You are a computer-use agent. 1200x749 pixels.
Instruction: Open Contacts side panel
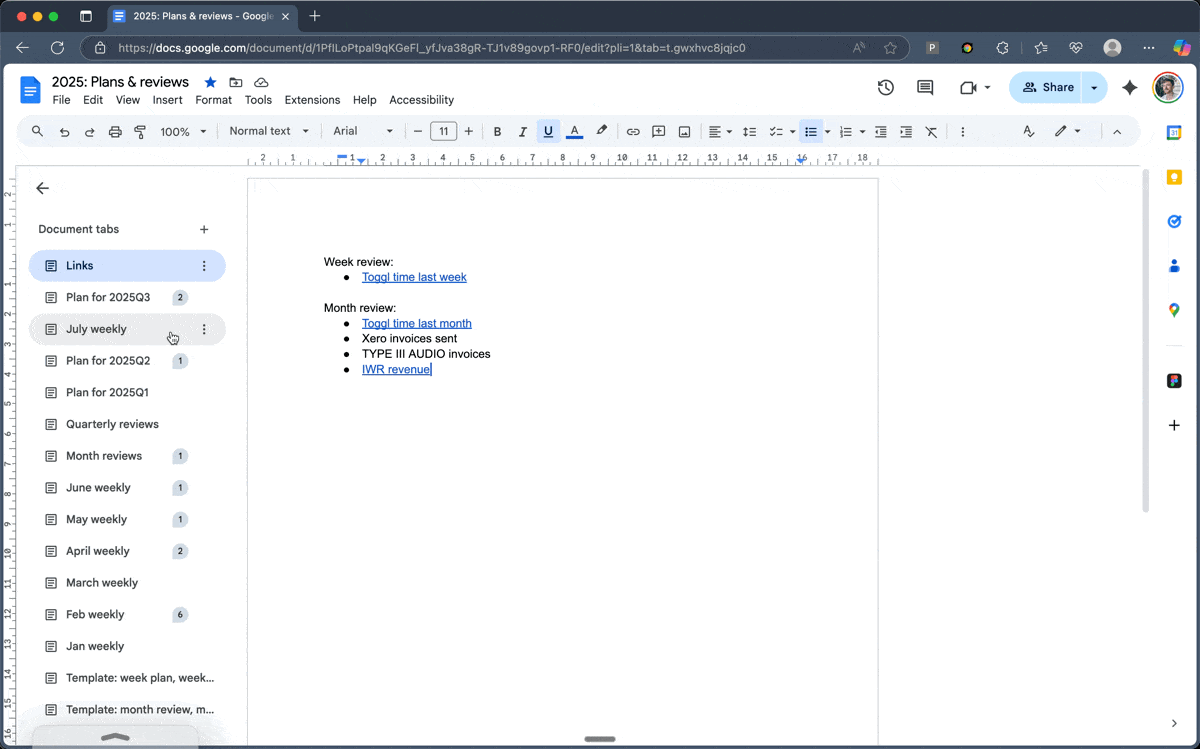pos(1174,266)
